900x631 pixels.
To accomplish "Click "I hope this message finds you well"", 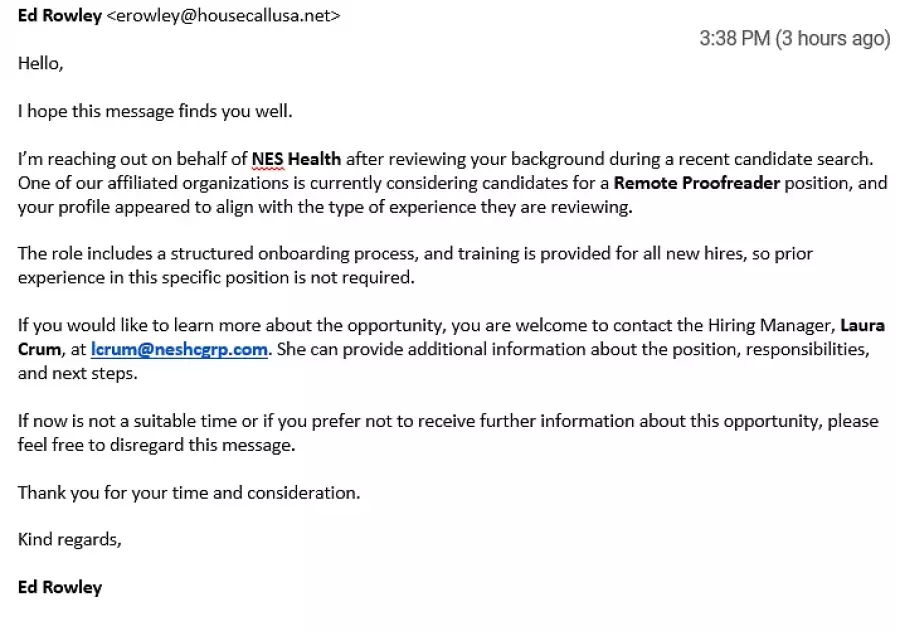I will [155, 111].
